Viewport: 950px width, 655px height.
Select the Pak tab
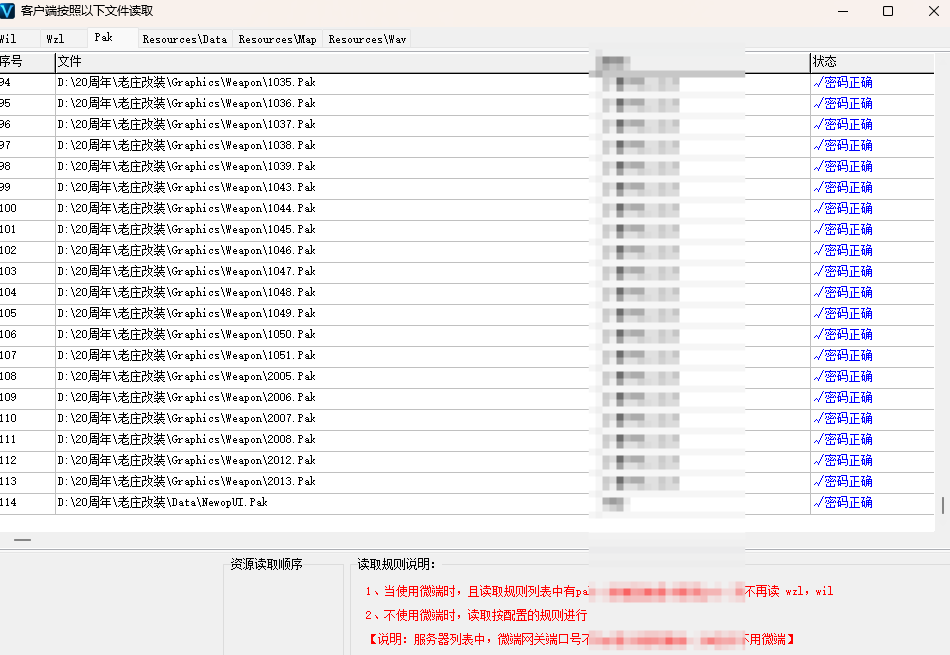pos(113,38)
